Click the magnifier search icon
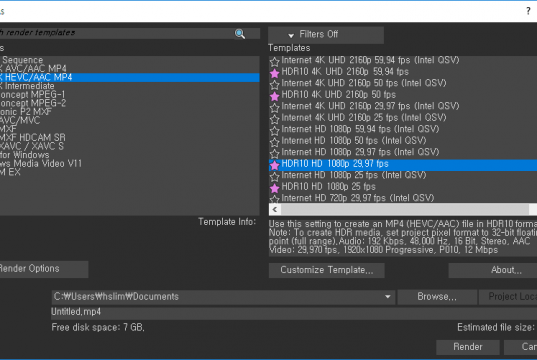Screen dimensions: 537x360 pyautogui.click(x=240, y=34)
